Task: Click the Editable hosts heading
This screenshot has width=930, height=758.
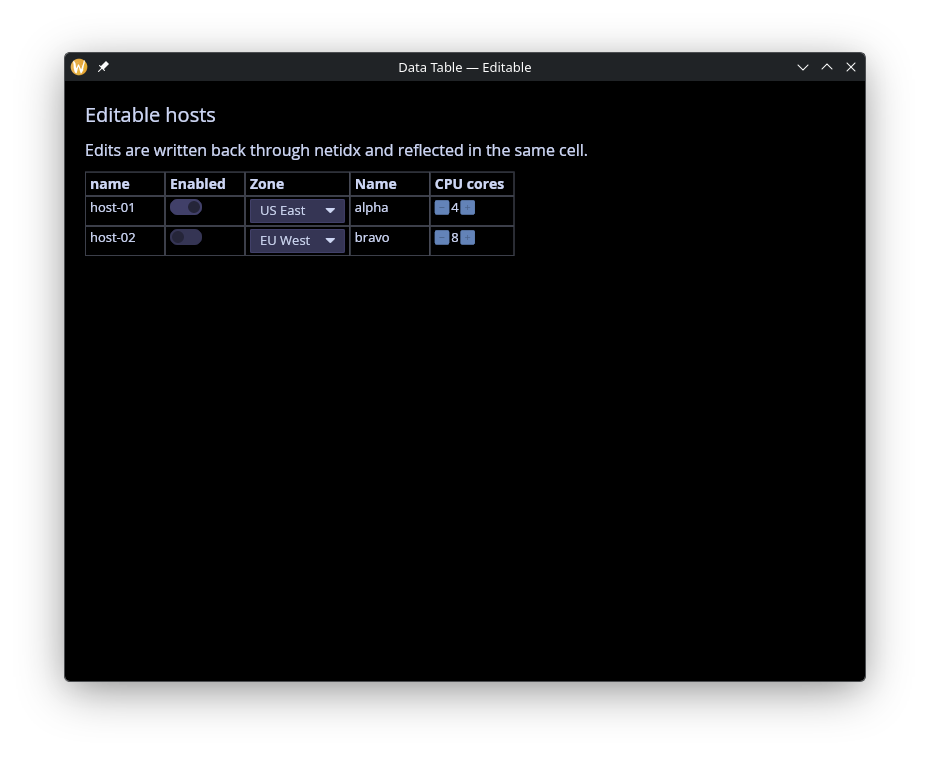Action: pos(150,115)
